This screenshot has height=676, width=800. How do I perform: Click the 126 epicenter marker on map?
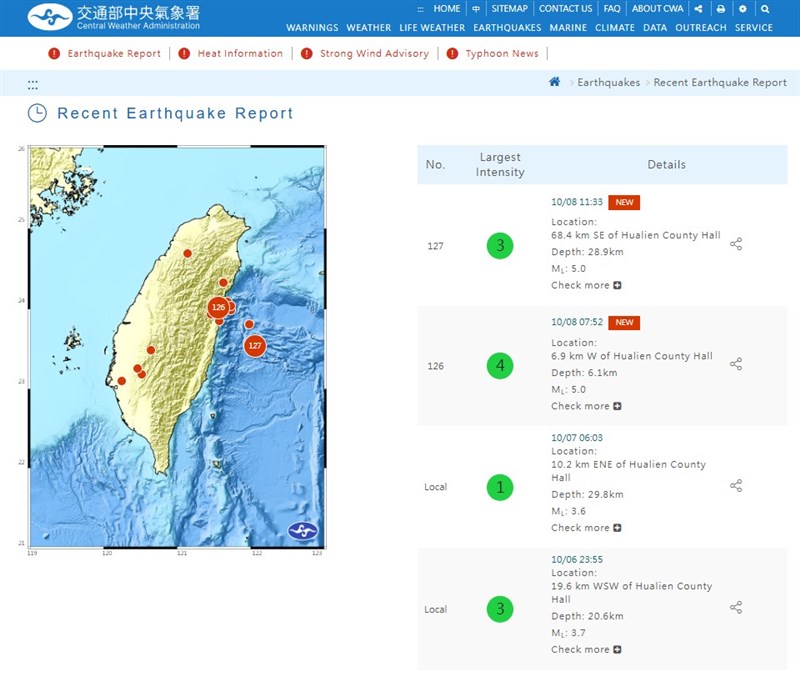click(x=218, y=307)
